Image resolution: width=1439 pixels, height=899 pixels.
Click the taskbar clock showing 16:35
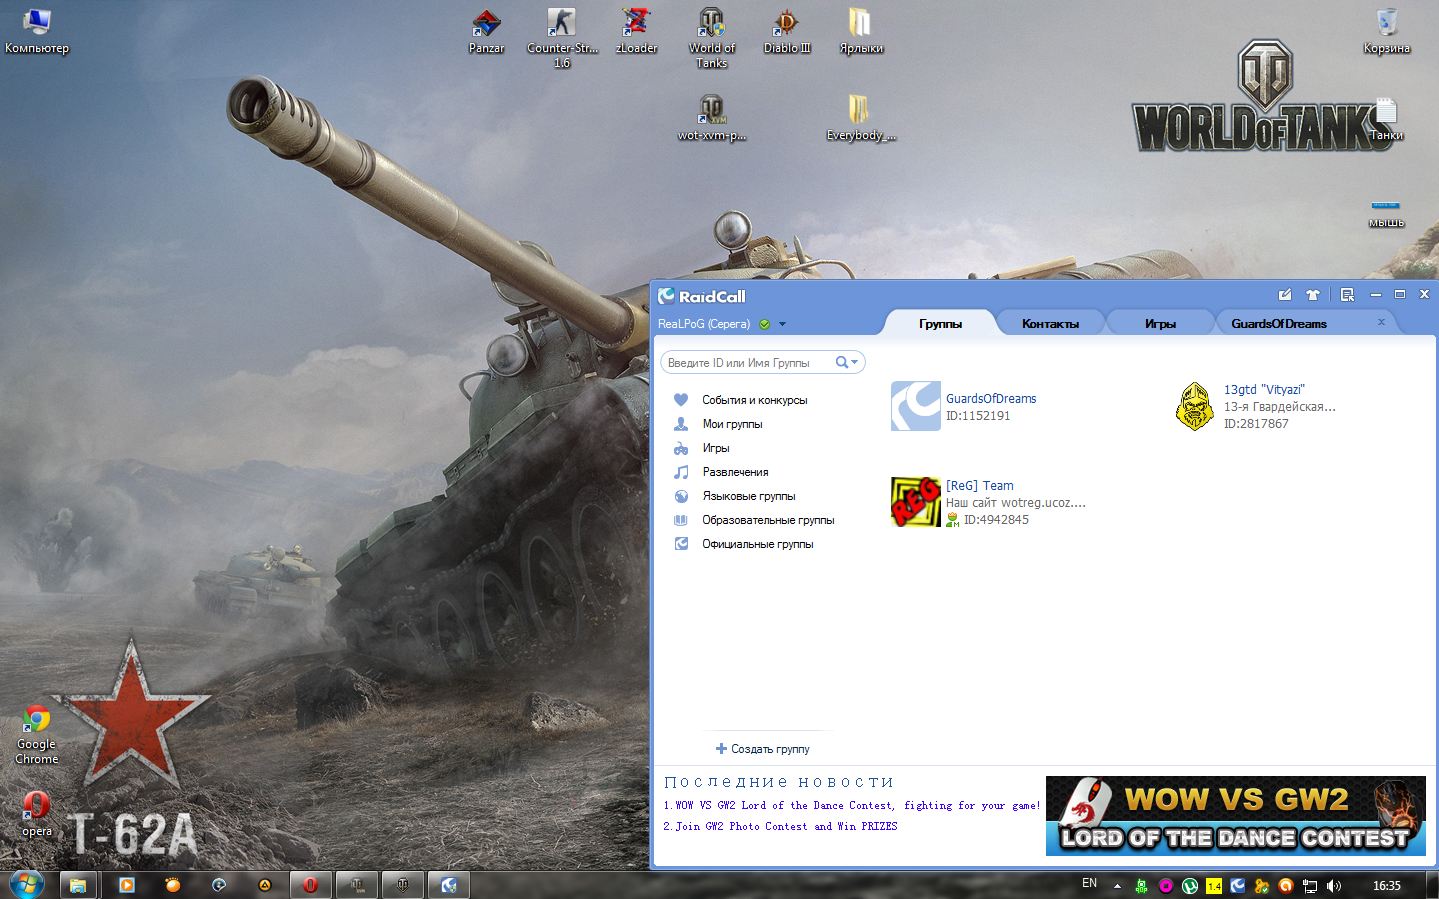click(1386, 885)
